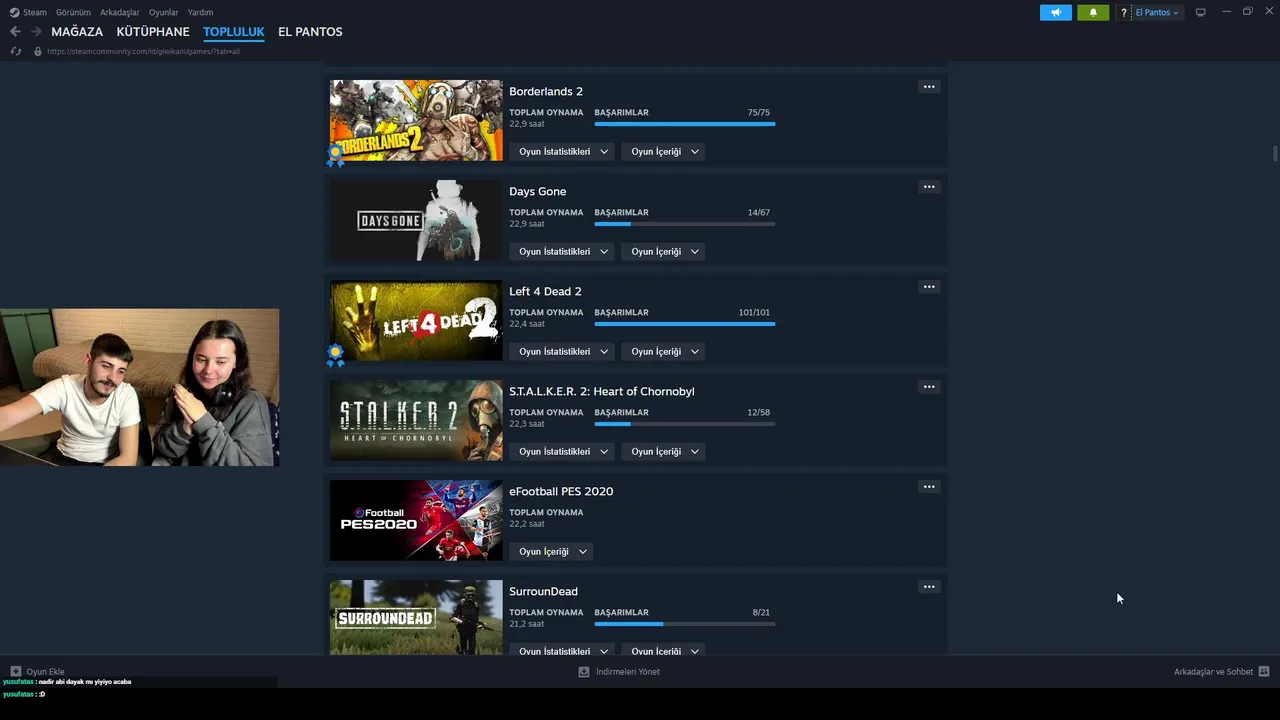Screen dimensions: 1280x720
Task: Click Borderlands 2 achievements progress bar
Action: pos(685,124)
